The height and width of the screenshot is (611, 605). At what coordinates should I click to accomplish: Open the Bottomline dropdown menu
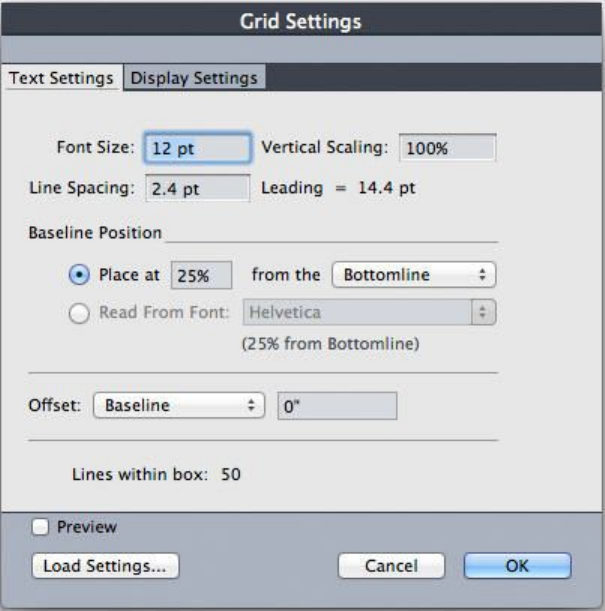[x=414, y=274]
